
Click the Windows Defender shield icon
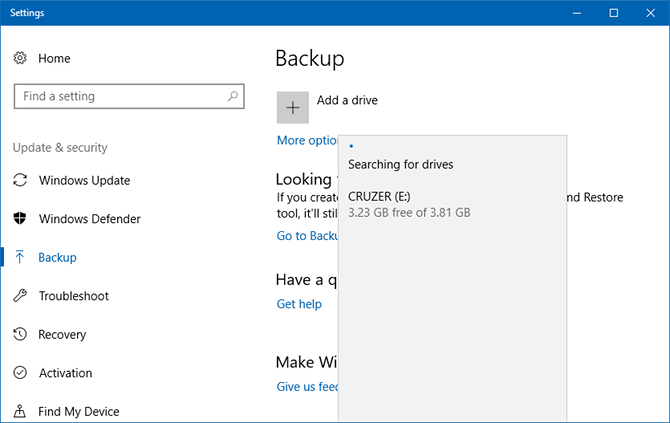20,219
